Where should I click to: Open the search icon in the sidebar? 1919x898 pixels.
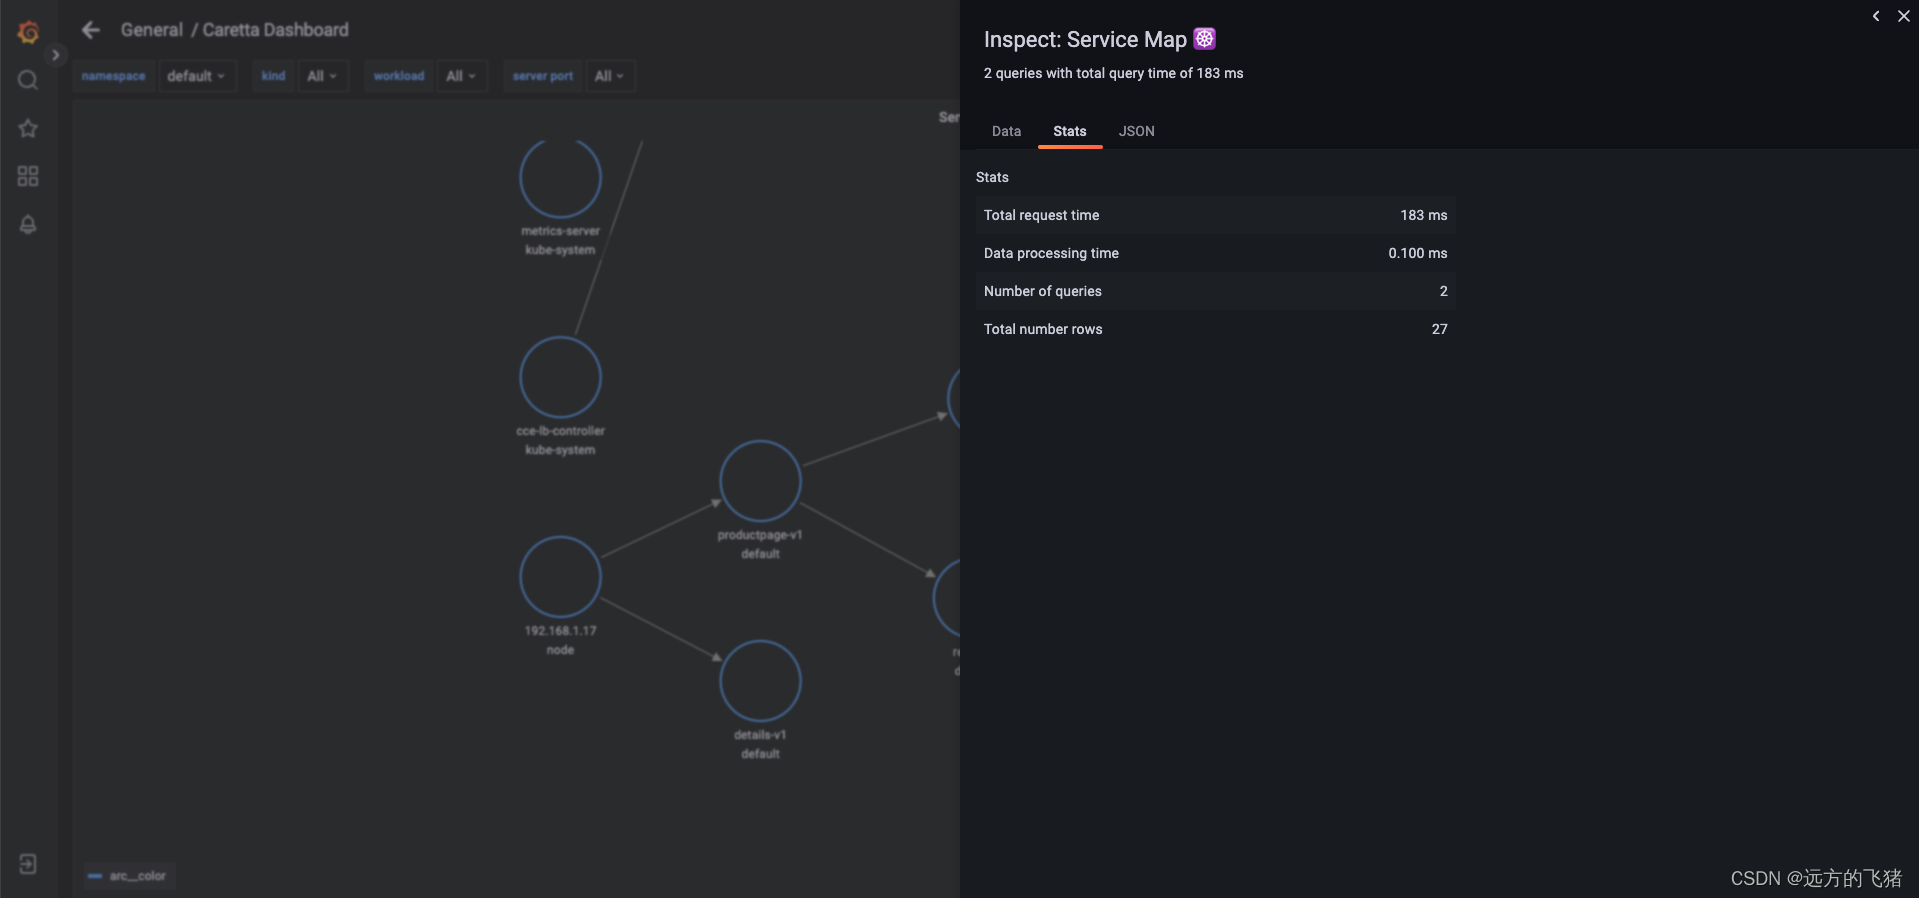click(28, 80)
